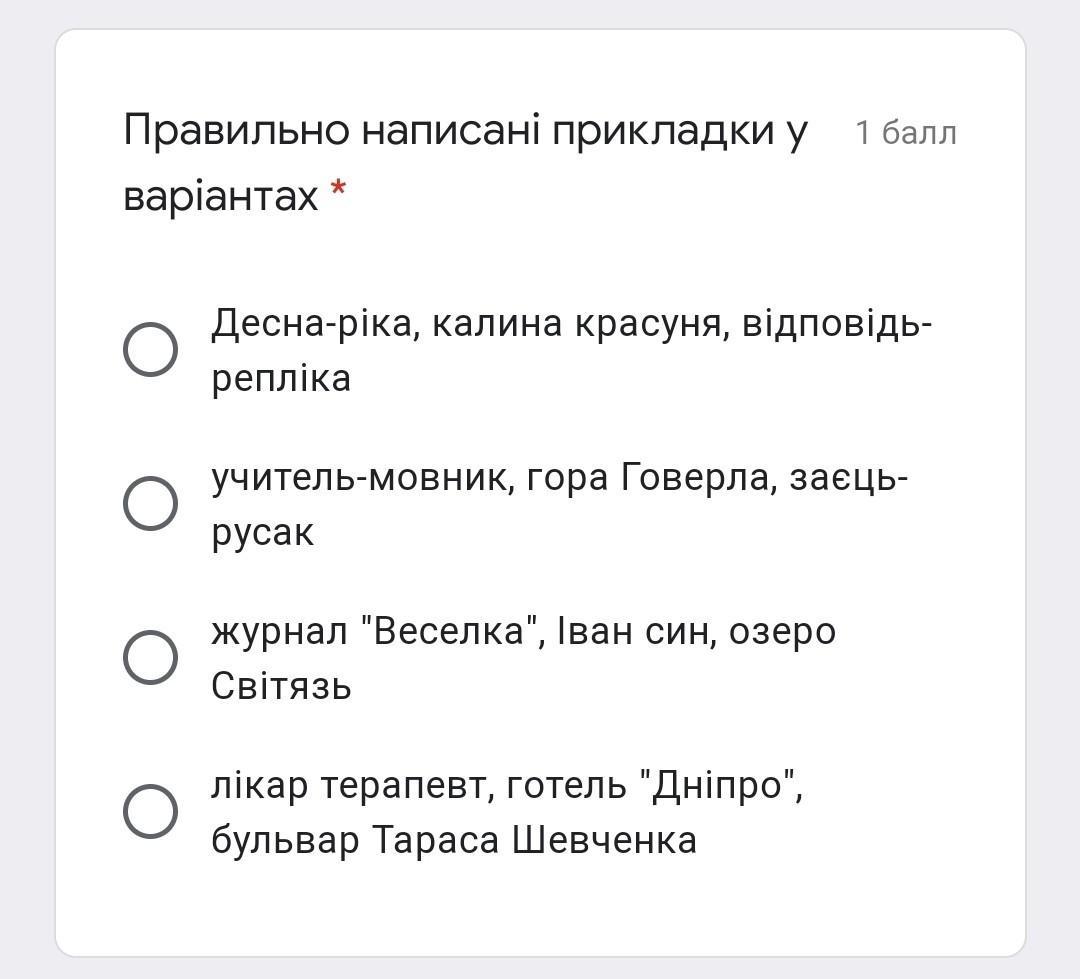This screenshot has width=1080, height=979.
Task: Click the word "Світязь" in third option
Action: click(281, 687)
